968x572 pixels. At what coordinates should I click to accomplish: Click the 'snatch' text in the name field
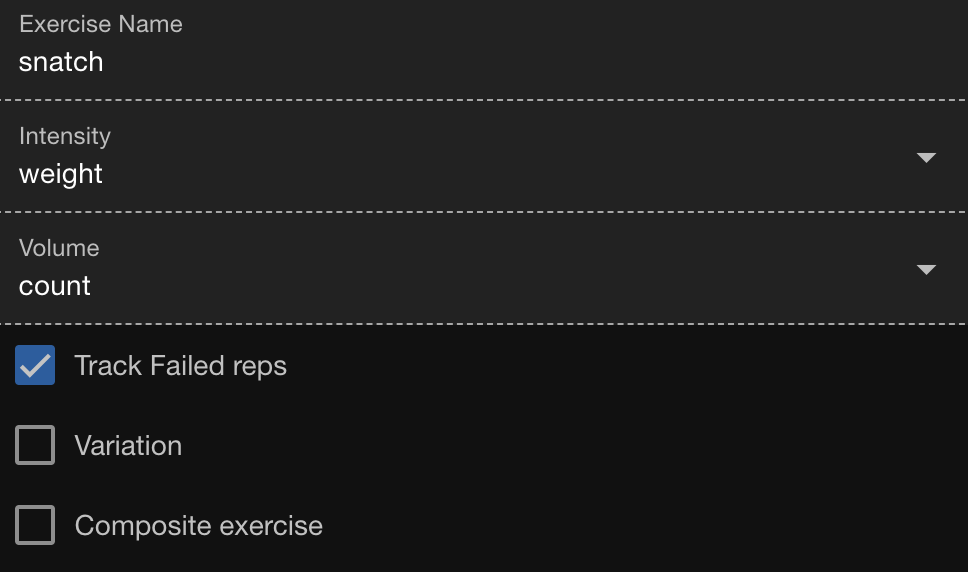(61, 62)
